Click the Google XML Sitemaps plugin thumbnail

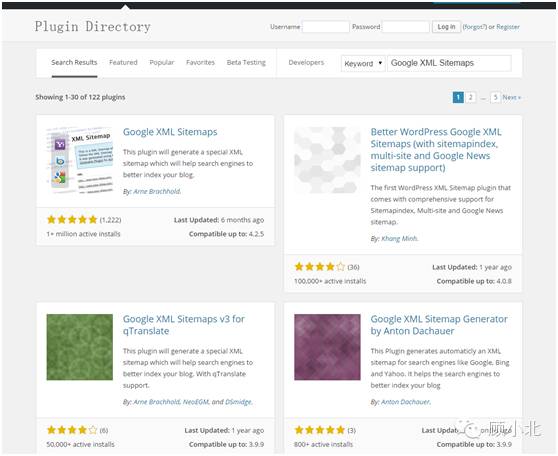[x=80, y=160]
